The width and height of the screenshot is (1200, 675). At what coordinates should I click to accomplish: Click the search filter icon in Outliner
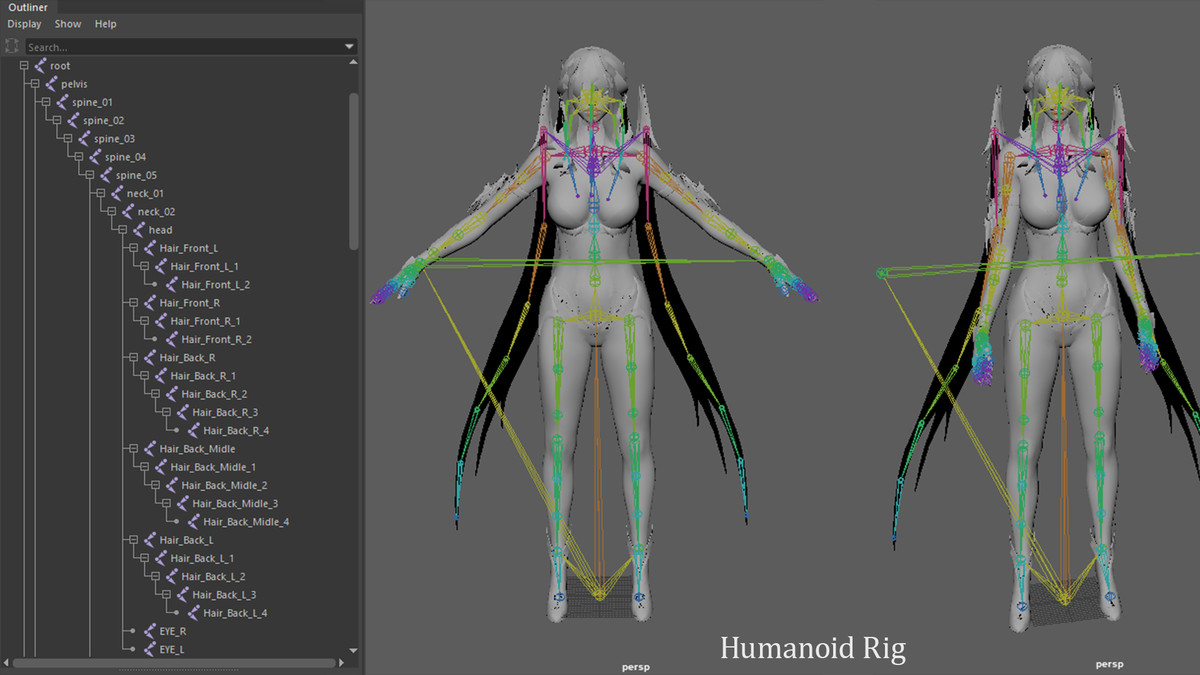click(12, 46)
